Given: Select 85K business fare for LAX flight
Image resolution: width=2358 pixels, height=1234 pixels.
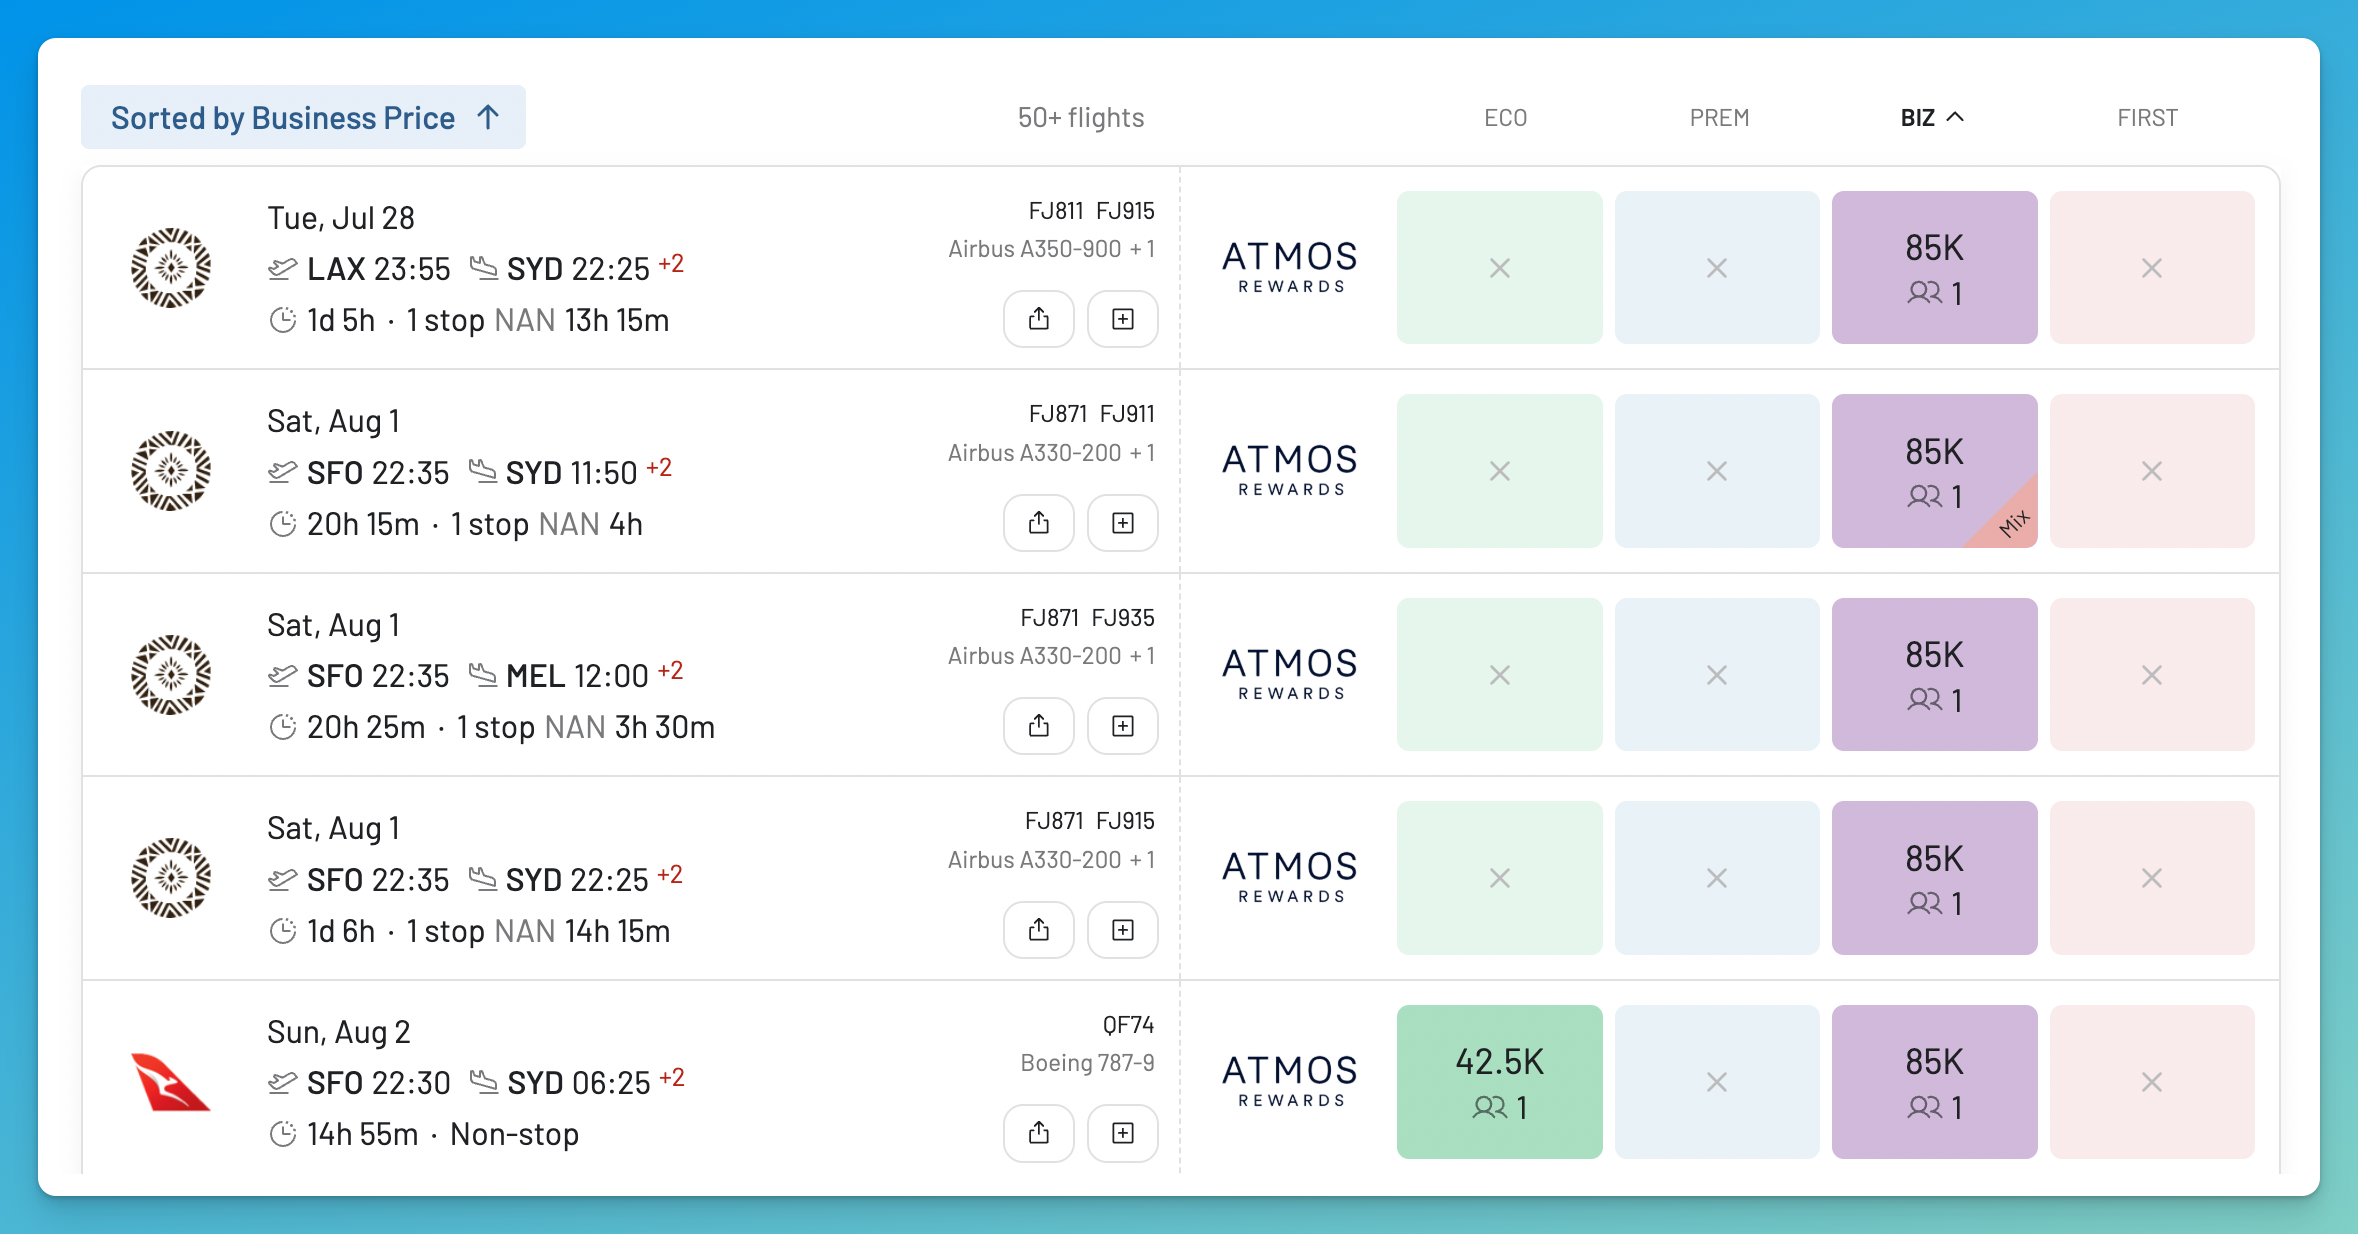Looking at the screenshot, I should click(1934, 268).
